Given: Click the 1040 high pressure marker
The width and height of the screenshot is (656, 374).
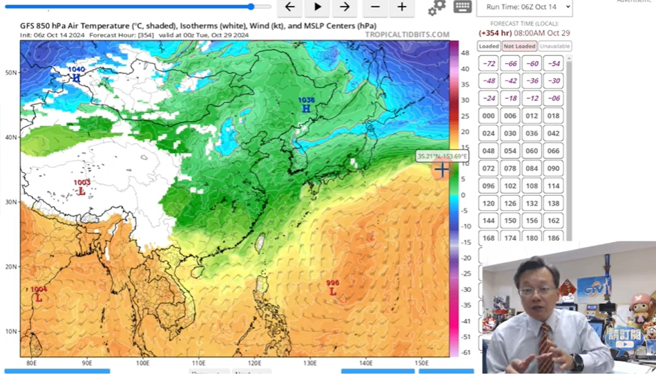Looking at the screenshot, I should click(76, 74).
